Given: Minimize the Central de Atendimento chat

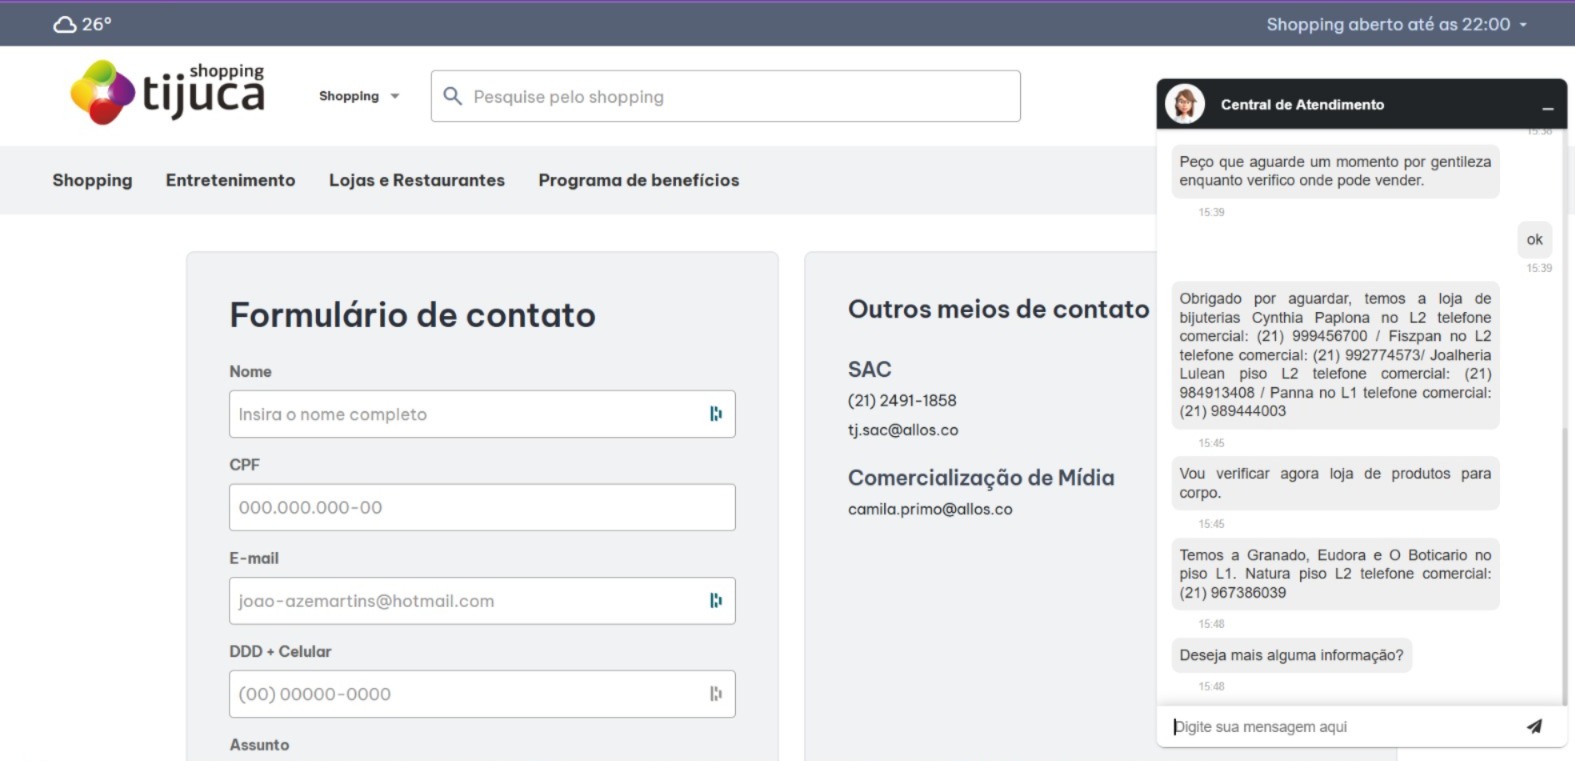Looking at the screenshot, I should (1547, 107).
